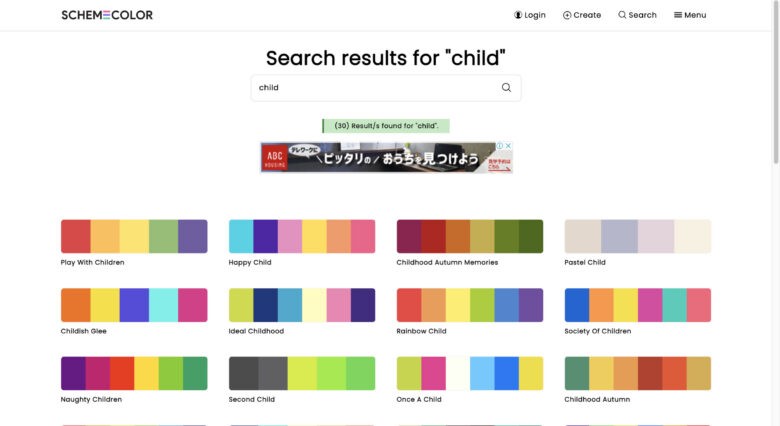Select the Create navigation item
The height and width of the screenshot is (426, 780).
coord(582,15)
